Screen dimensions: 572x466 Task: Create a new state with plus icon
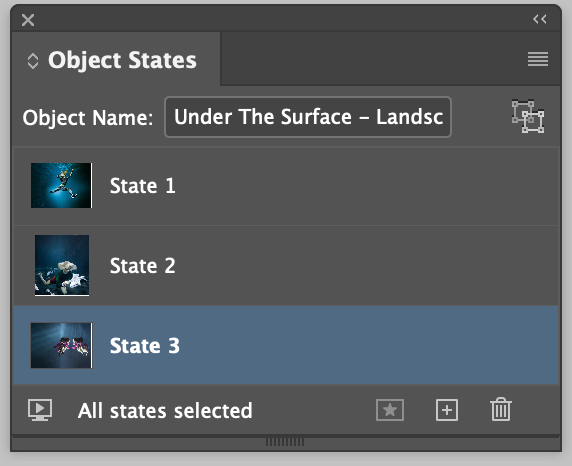tap(447, 410)
